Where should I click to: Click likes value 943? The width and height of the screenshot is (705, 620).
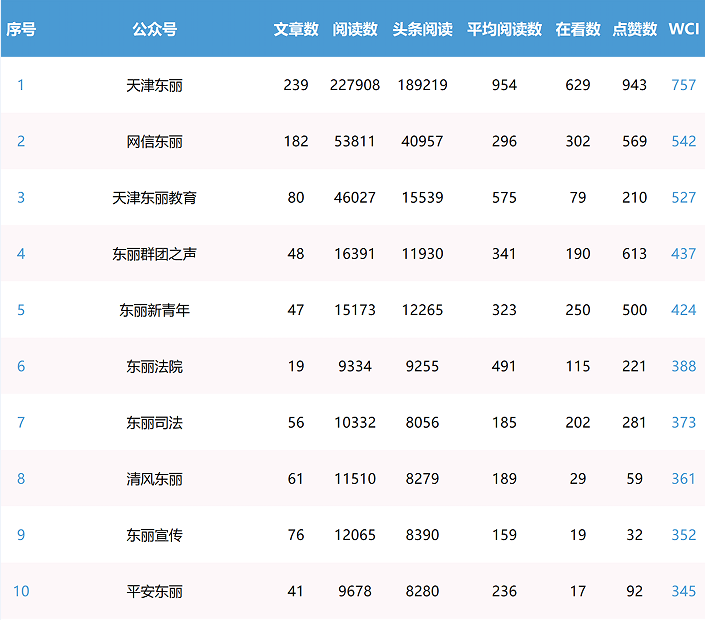(x=634, y=85)
